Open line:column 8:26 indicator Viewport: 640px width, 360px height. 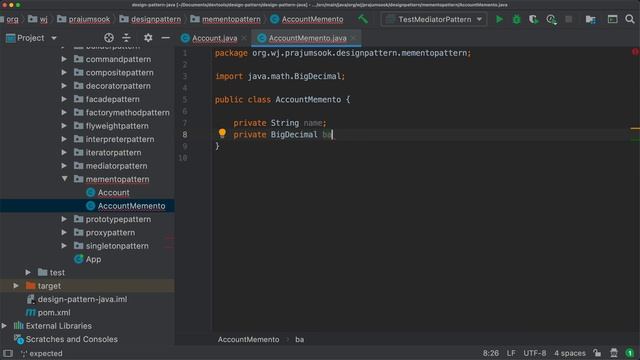point(491,353)
